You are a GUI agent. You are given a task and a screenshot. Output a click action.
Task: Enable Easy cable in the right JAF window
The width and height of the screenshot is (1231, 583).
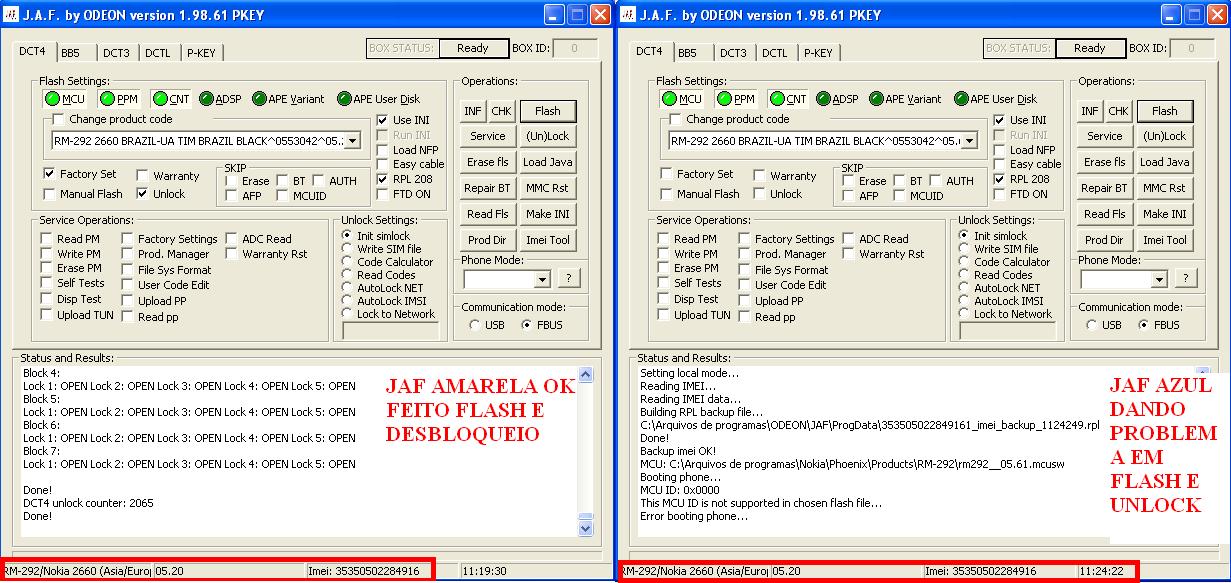point(1000,164)
